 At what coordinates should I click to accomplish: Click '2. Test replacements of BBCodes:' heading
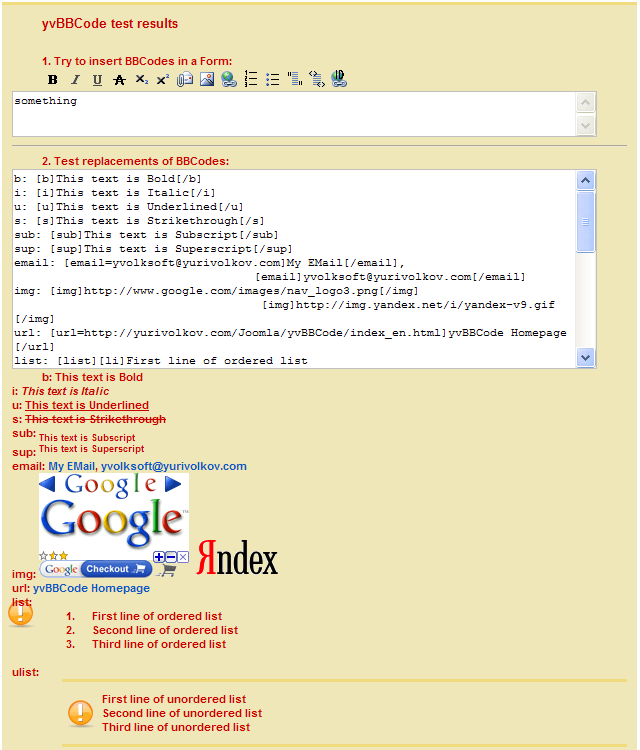pyautogui.click(x=135, y=161)
